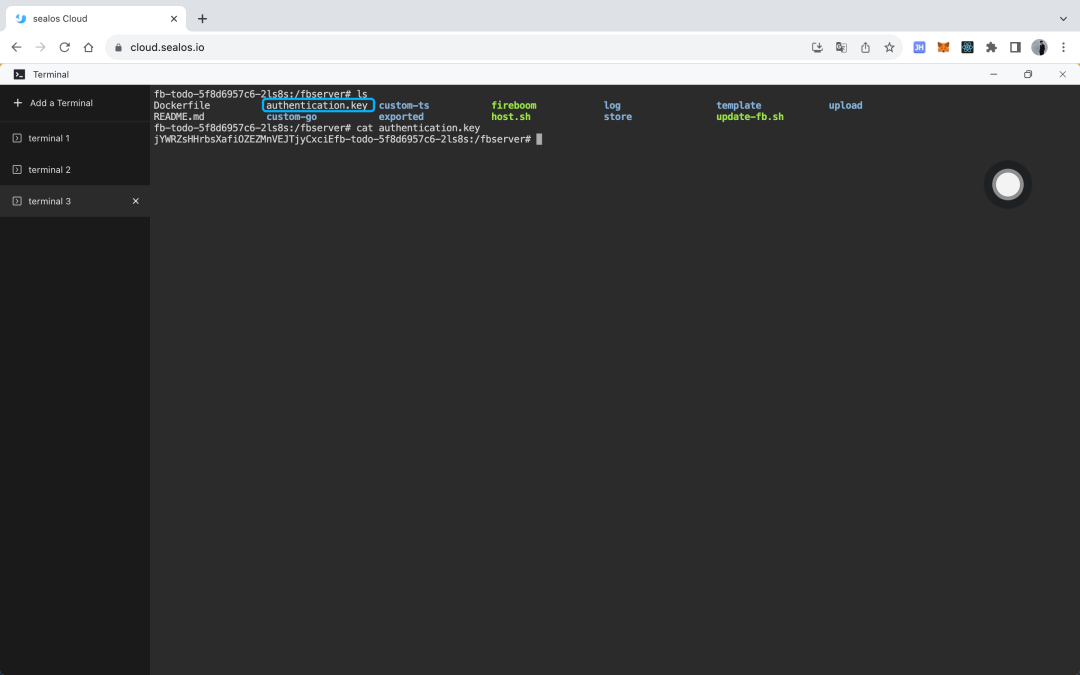
Task: Click the store directory name
Action: [x=617, y=116]
